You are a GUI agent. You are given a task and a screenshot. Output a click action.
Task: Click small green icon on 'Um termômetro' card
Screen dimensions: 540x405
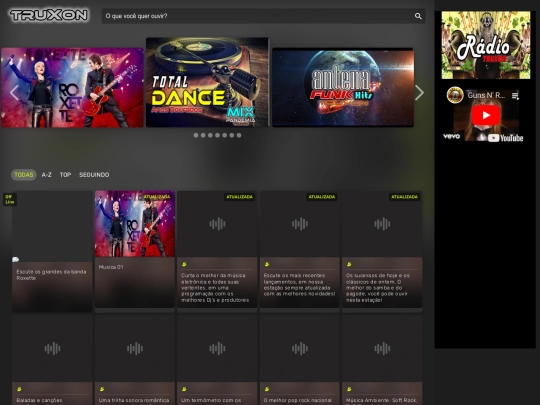pos(184,389)
